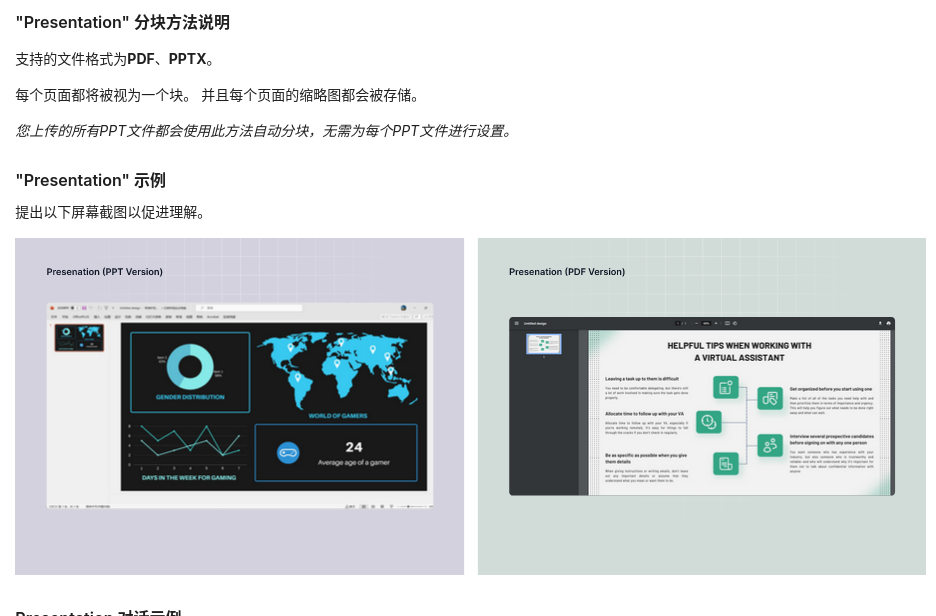936x616 pixels.
Task: Click "Allocate time to follow up with your VA"
Action: [x=644, y=414]
